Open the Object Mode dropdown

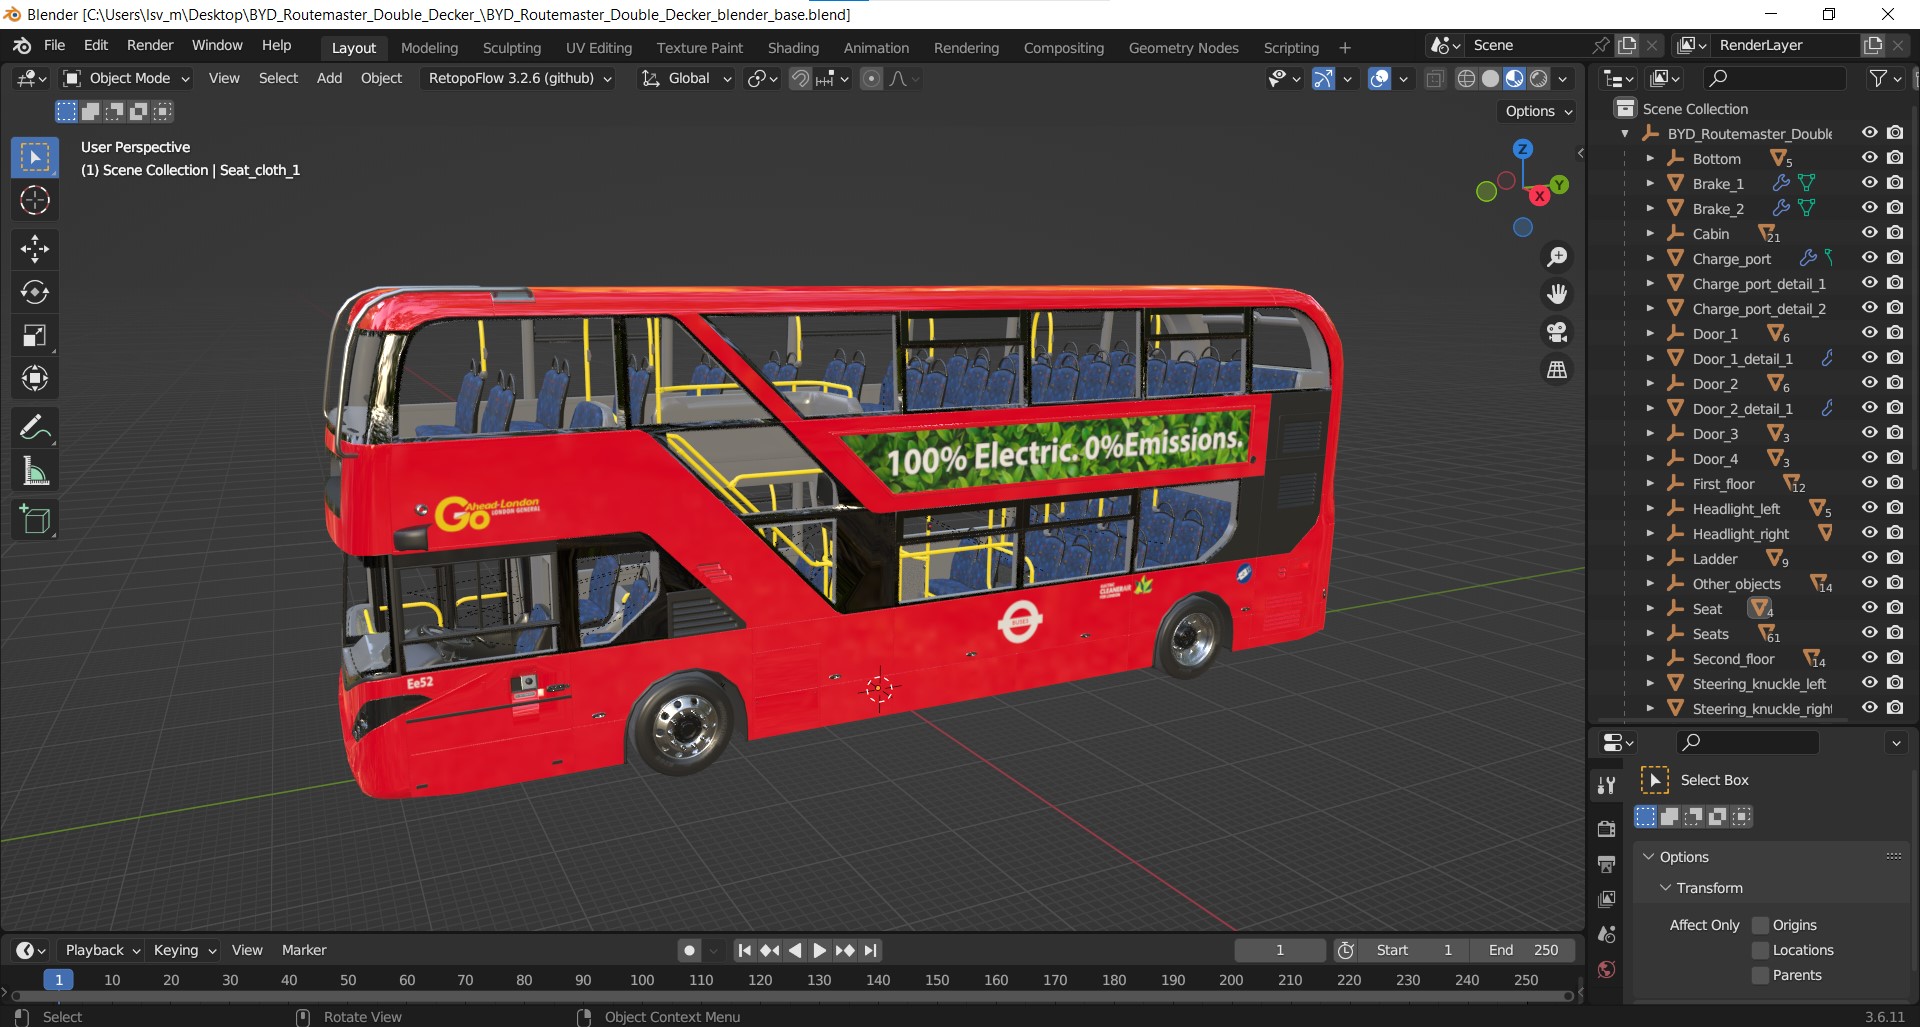pyautogui.click(x=126, y=78)
